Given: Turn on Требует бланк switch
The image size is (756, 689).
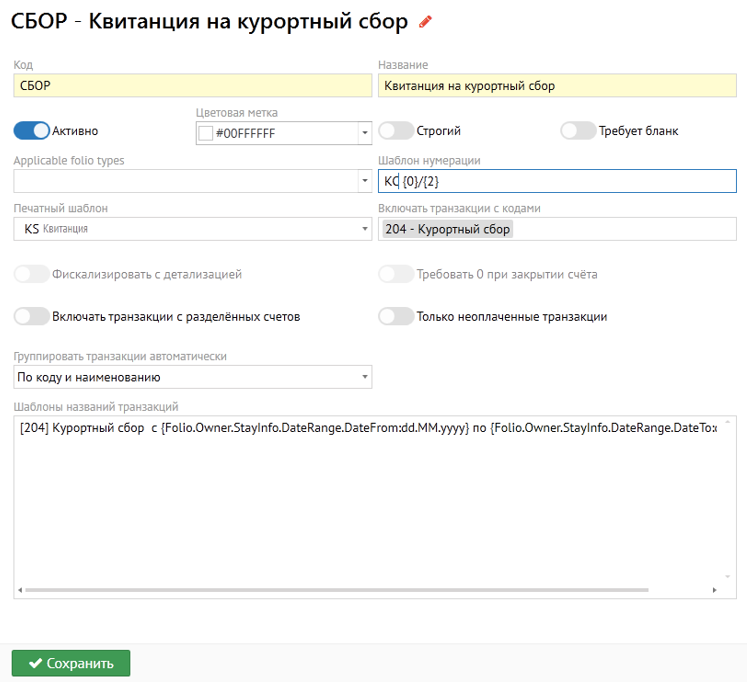Looking at the screenshot, I should pos(578,131).
